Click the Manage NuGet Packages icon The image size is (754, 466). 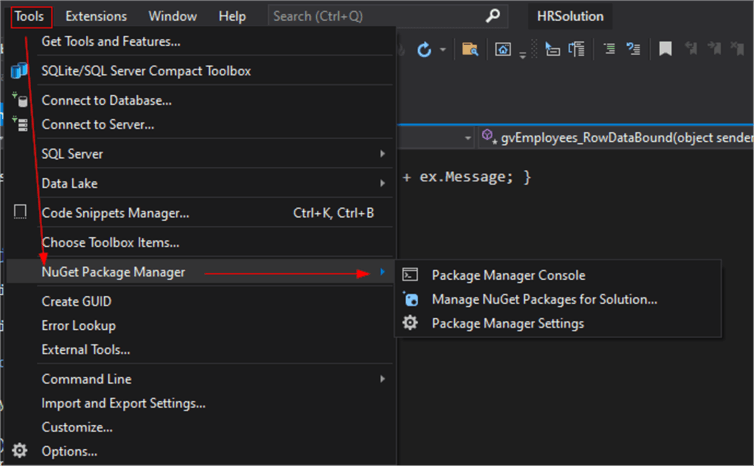(410, 299)
